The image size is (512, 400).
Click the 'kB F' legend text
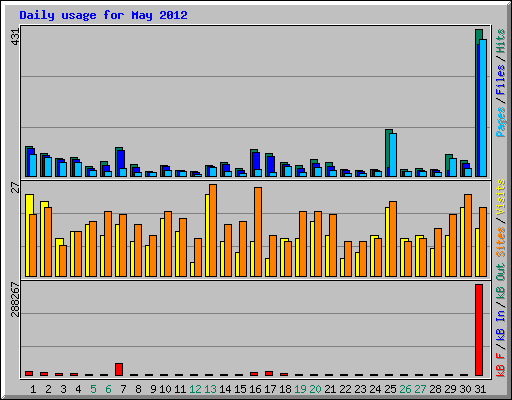pos(501,365)
